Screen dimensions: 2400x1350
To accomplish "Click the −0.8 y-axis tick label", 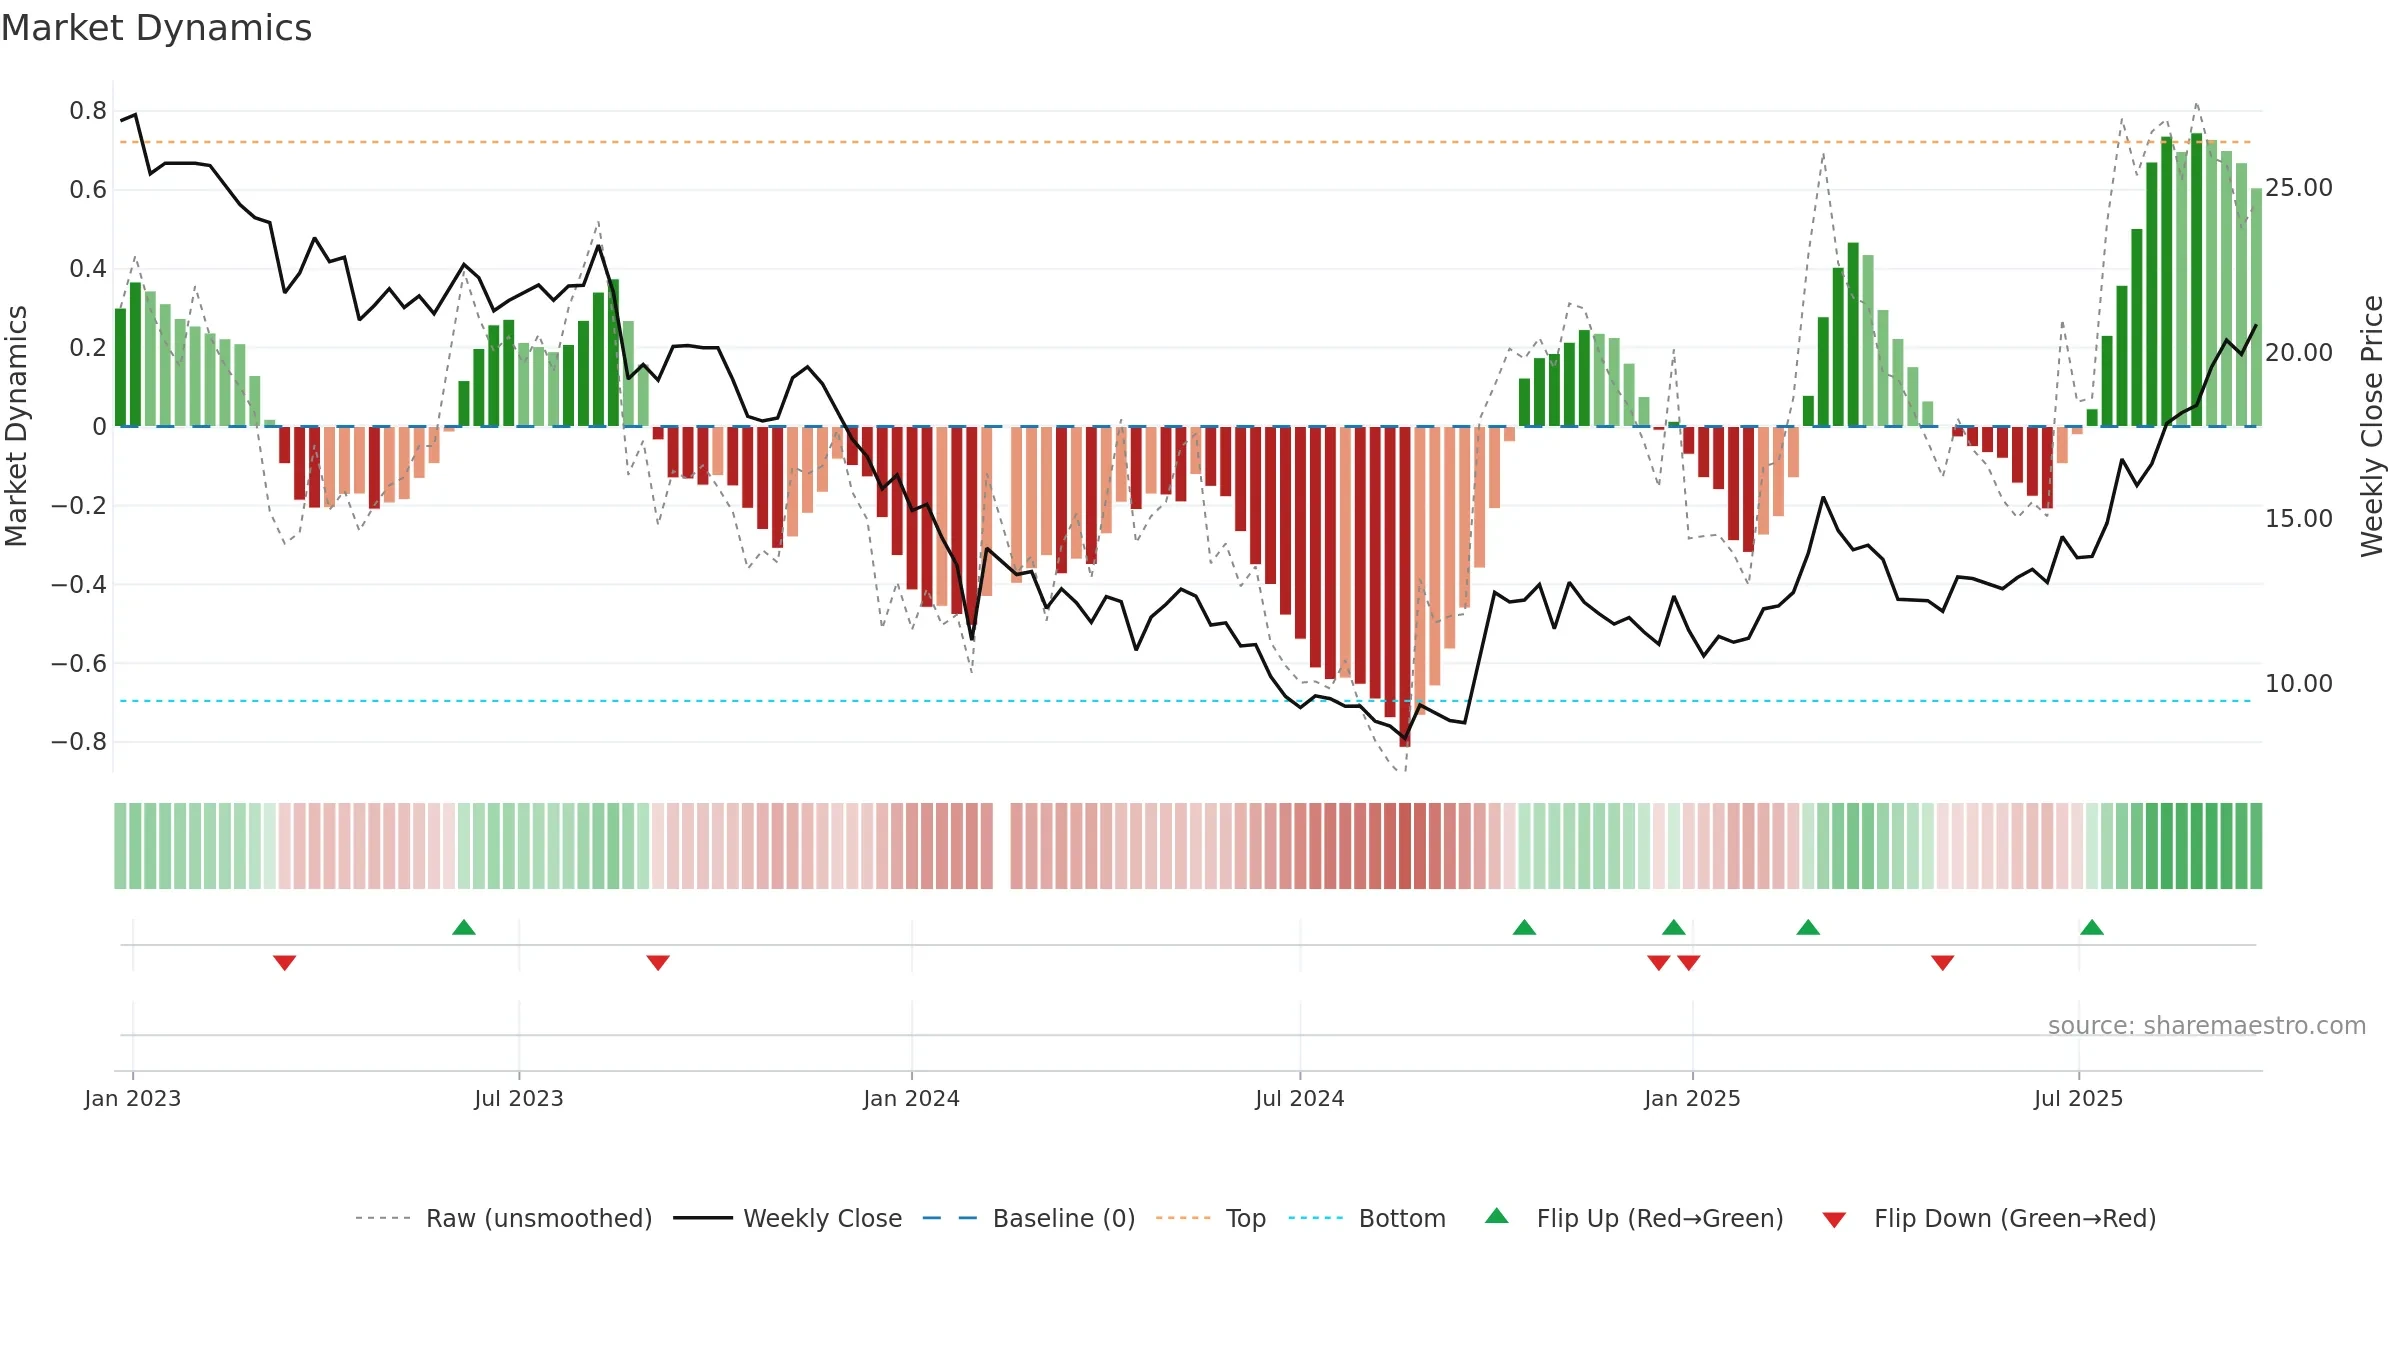I will click(79, 742).
